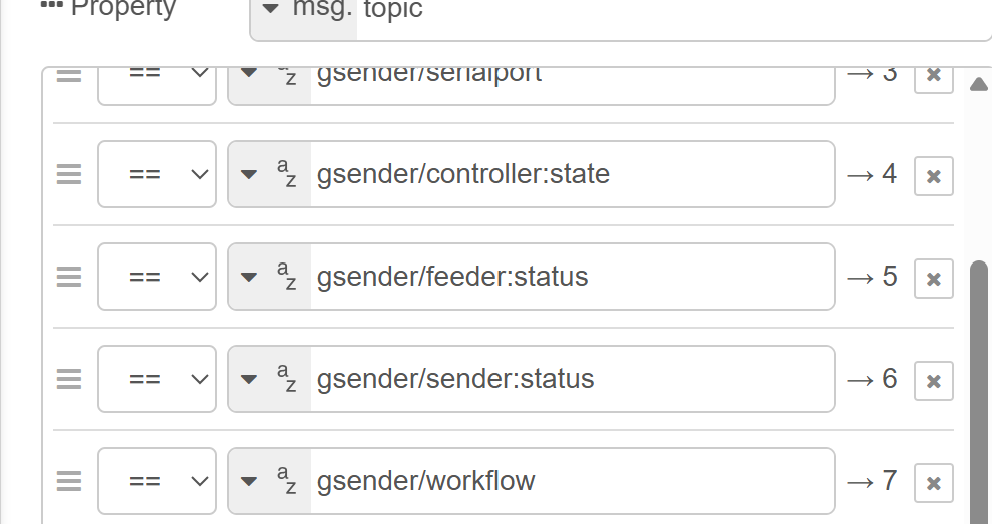Open operator dropdown for gsender/workflow rule
Image resolution: width=992 pixels, height=524 pixels.
157,481
